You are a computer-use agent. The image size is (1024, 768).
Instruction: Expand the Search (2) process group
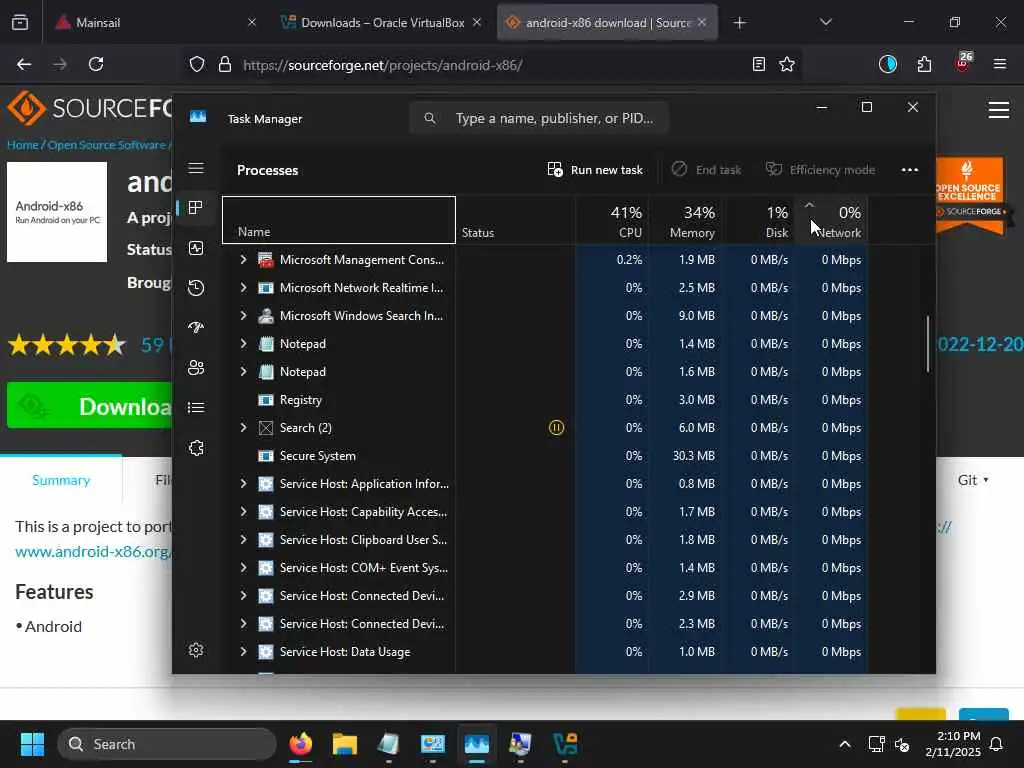click(243, 428)
